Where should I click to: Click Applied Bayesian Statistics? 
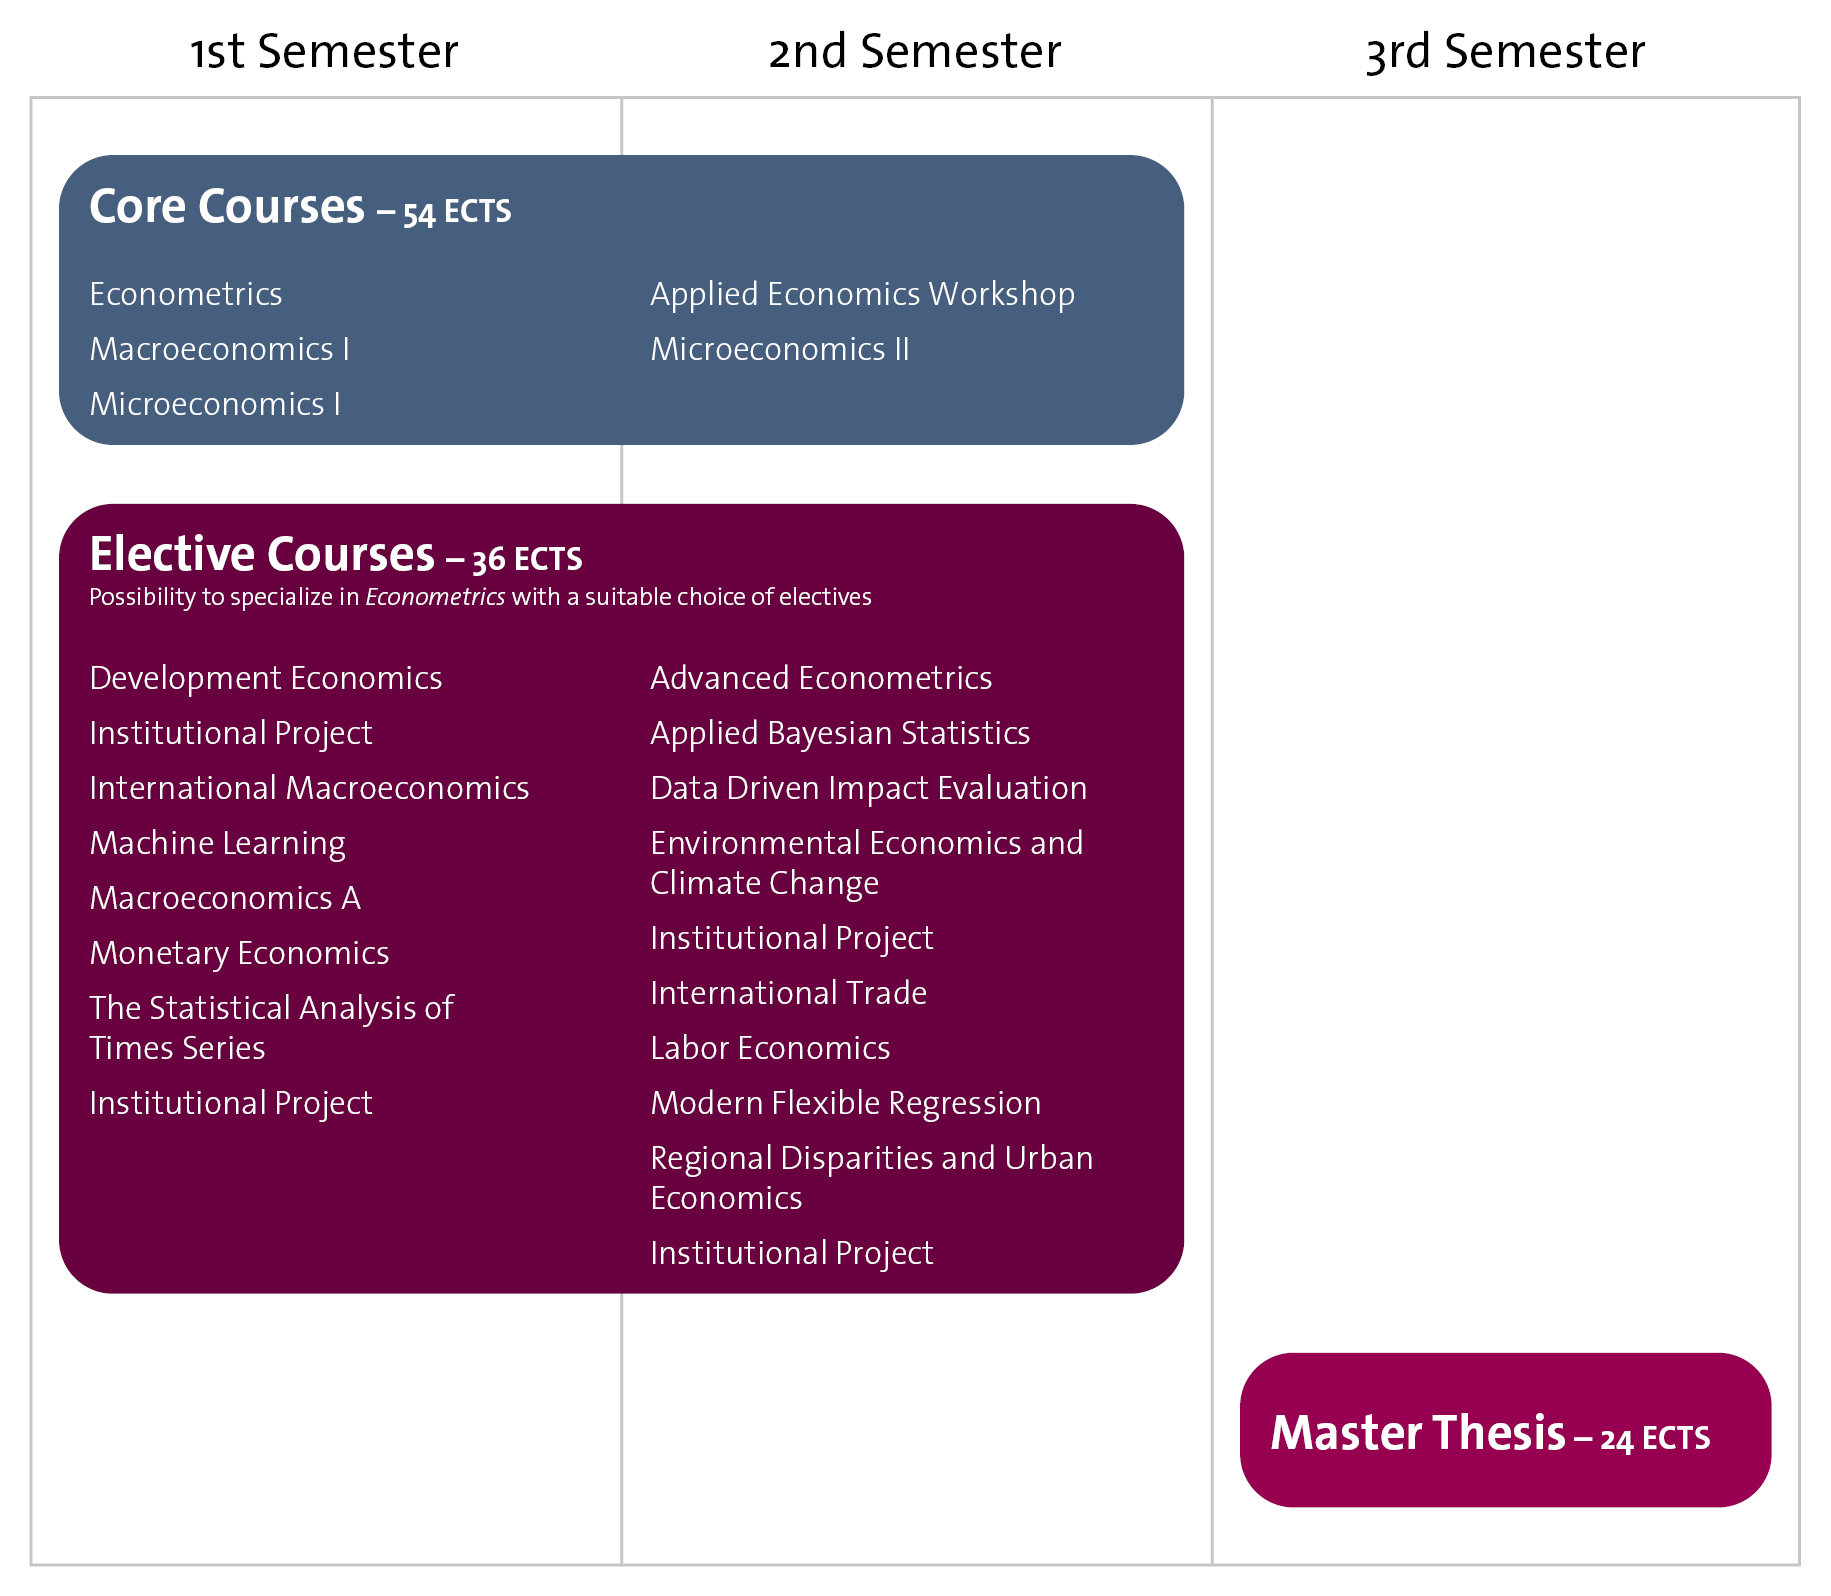(840, 733)
